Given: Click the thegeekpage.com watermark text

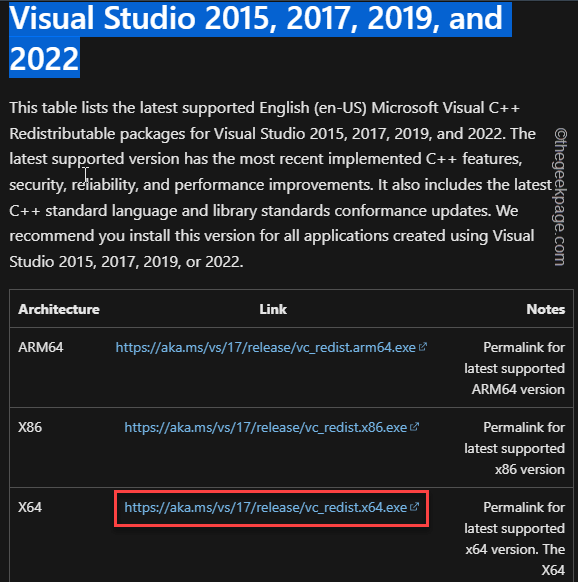Looking at the screenshot, I should click(560, 197).
